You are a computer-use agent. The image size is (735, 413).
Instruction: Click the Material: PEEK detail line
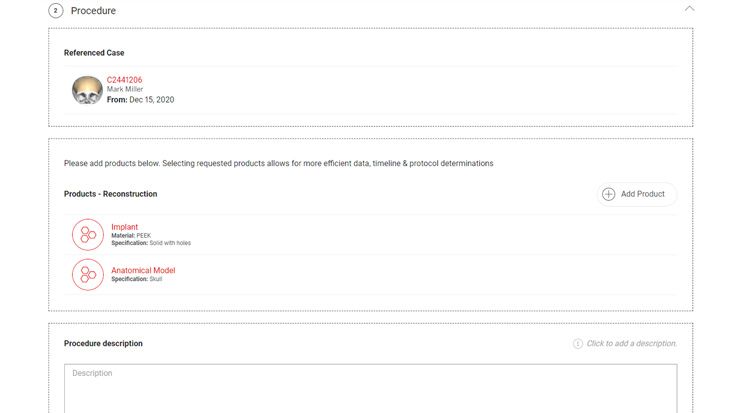pyautogui.click(x=131, y=236)
